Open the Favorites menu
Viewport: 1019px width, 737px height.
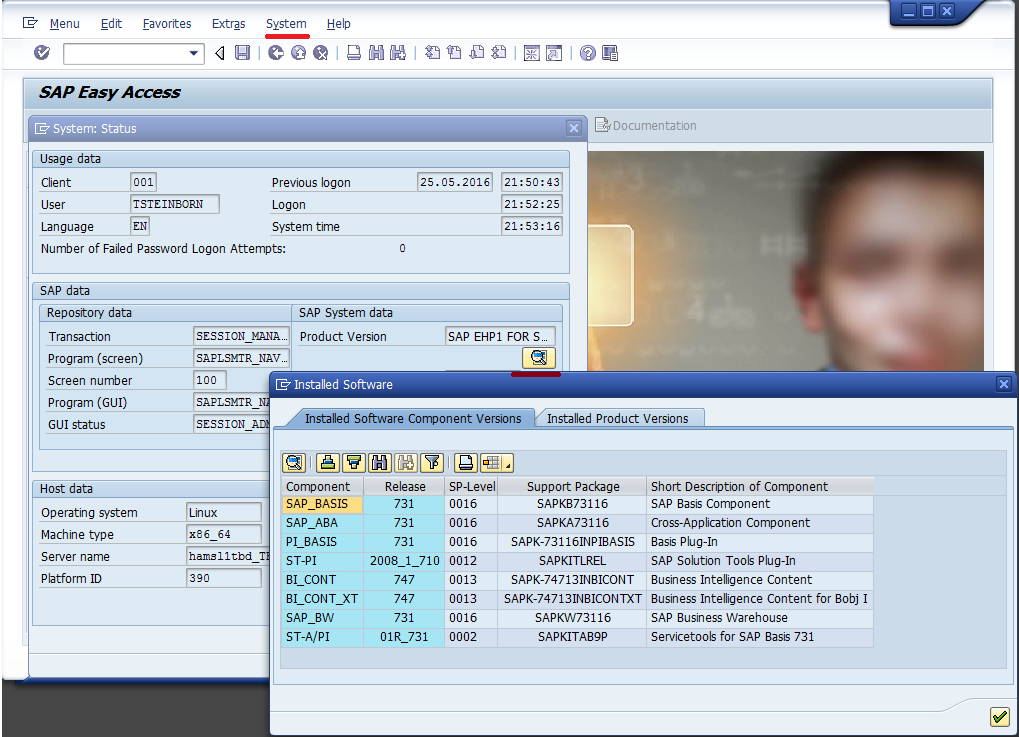click(x=167, y=24)
